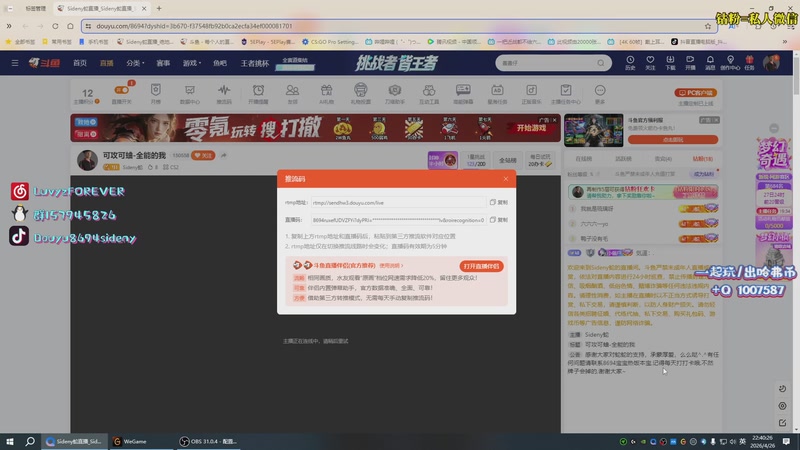Image resolution: width=800 pixels, height=450 pixels.
Task: Go to 首页 in navigation
Action: click(x=80, y=63)
